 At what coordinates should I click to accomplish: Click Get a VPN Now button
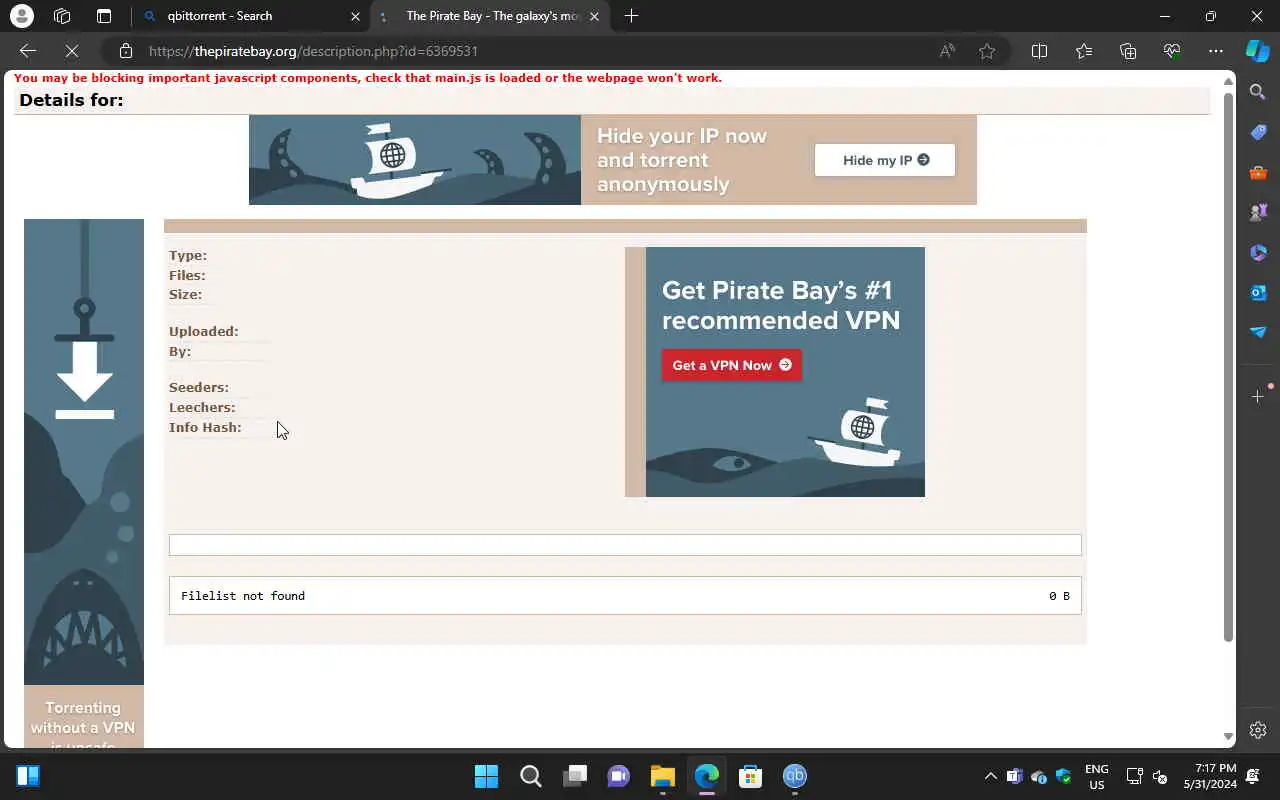(x=731, y=365)
